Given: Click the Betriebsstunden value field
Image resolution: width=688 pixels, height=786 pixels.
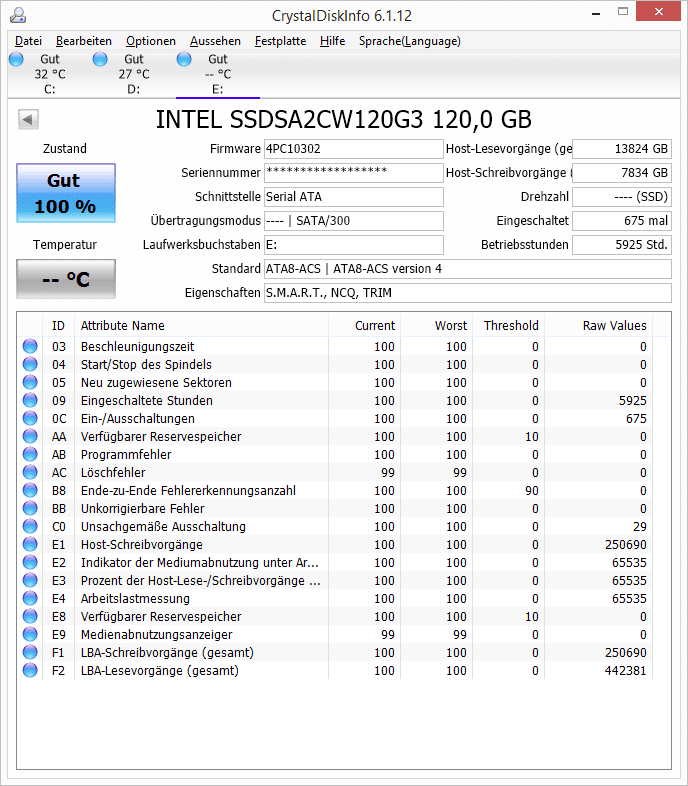Looking at the screenshot, I should click(621, 245).
